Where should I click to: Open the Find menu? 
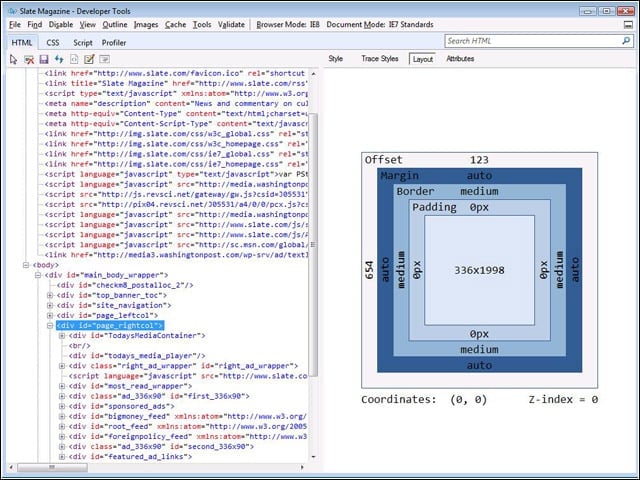click(35, 24)
